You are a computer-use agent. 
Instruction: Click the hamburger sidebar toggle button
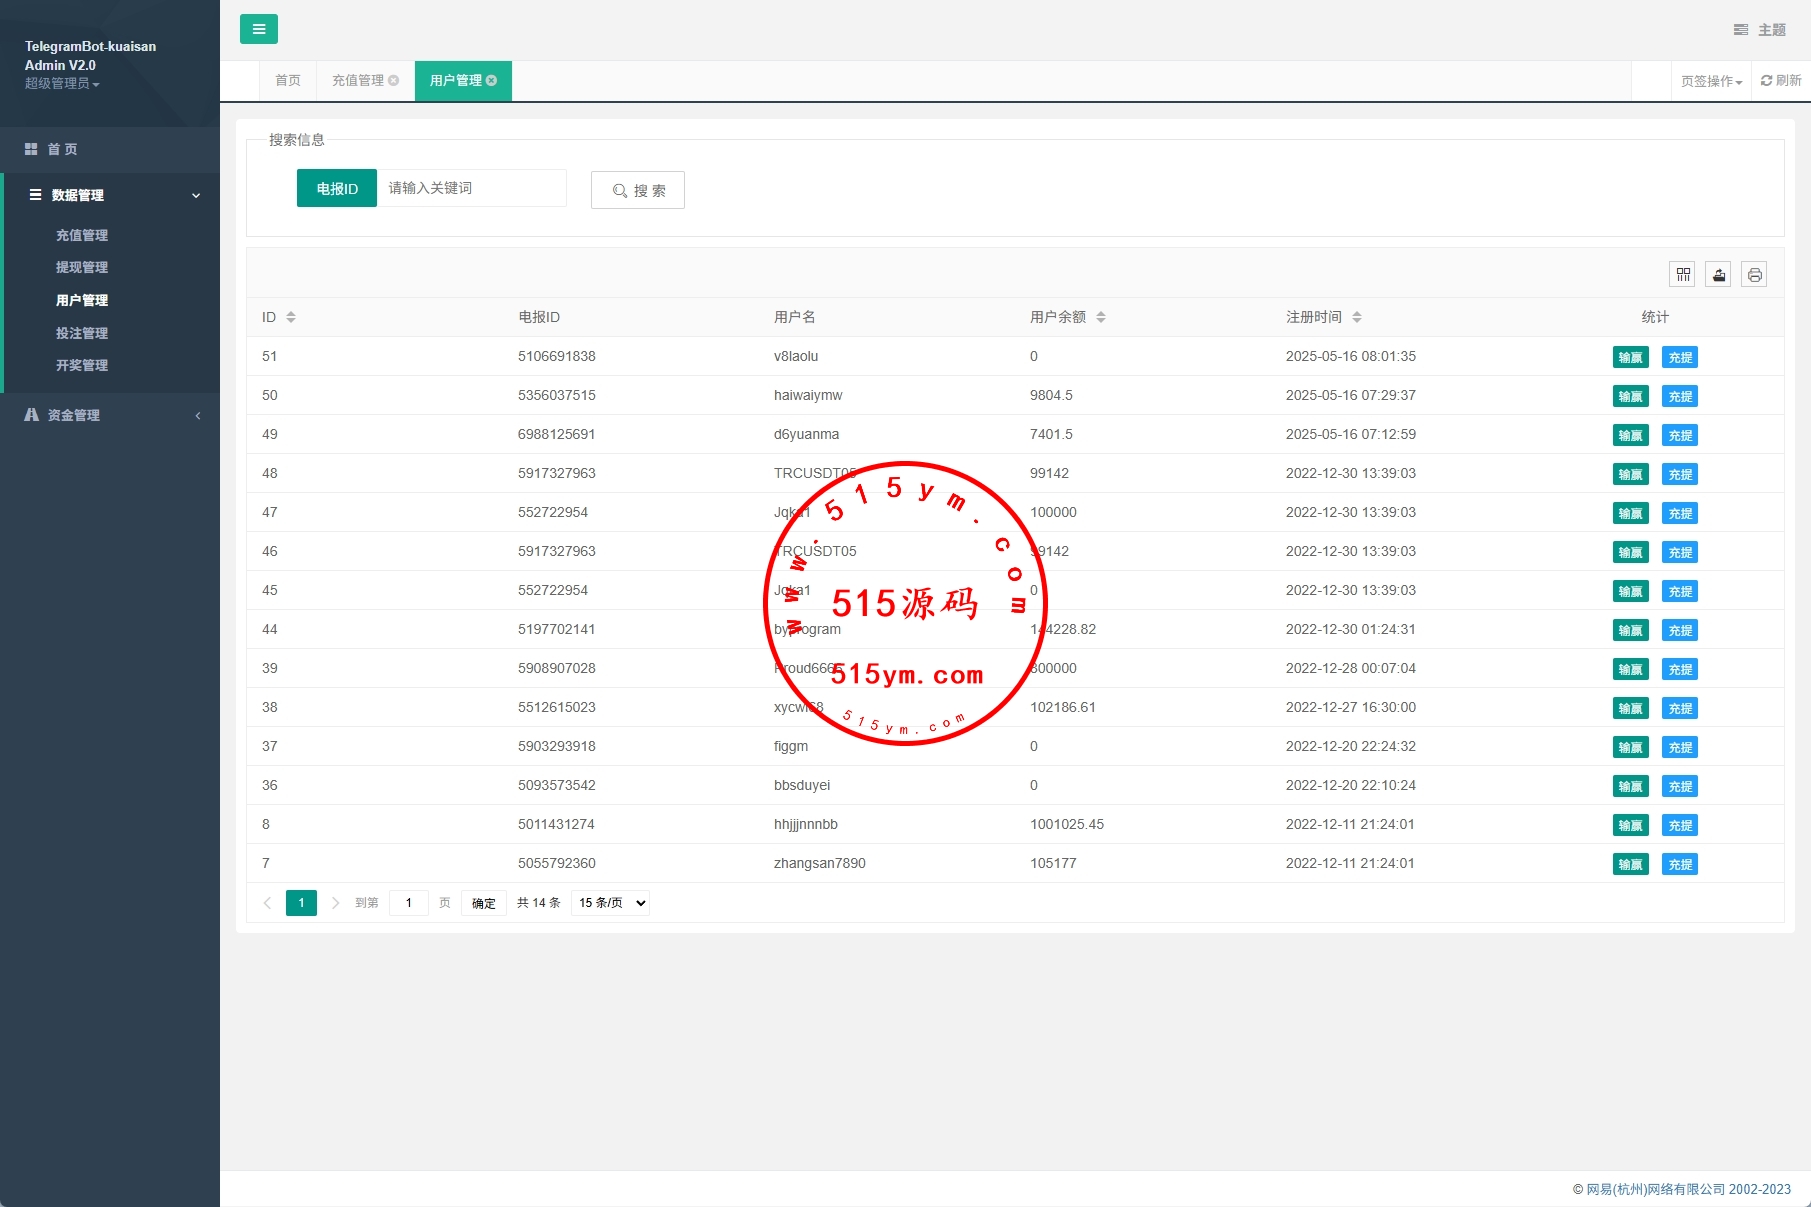coord(258,29)
